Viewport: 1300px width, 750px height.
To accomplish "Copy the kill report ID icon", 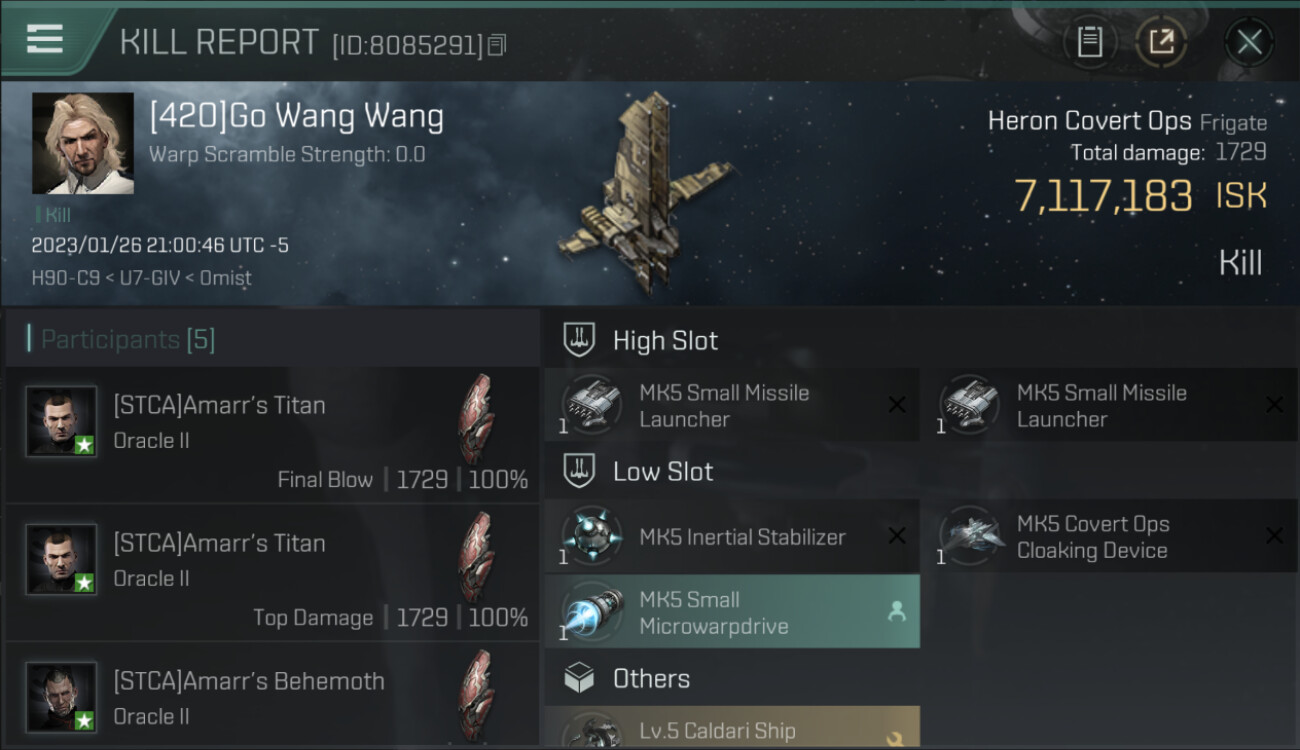I will 498,44.
